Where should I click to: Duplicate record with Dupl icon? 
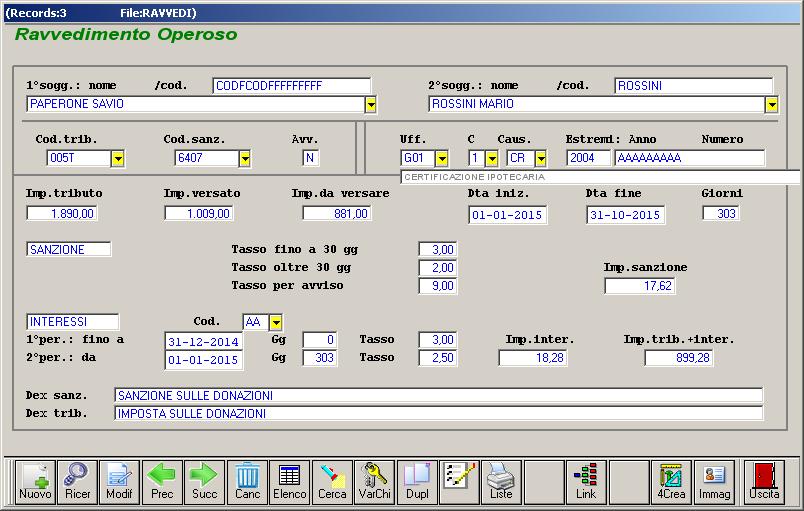417,481
